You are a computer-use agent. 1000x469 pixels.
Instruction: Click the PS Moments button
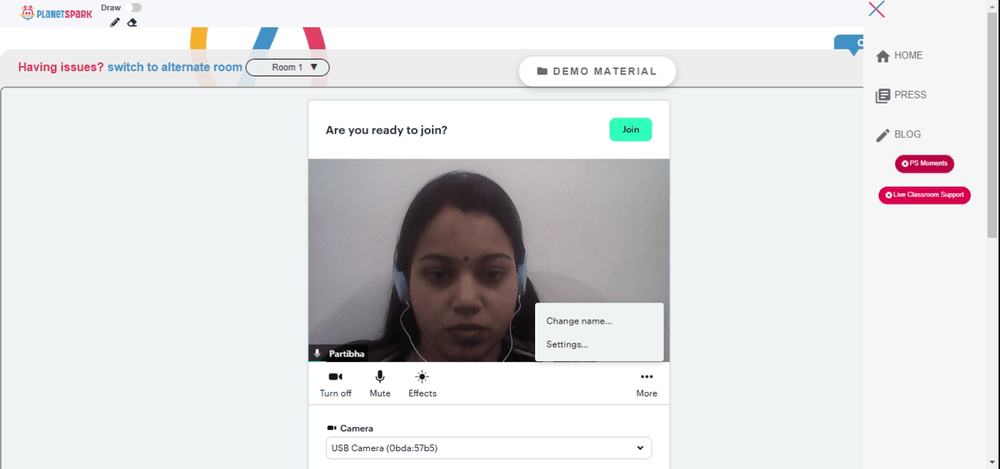pos(924,163)
